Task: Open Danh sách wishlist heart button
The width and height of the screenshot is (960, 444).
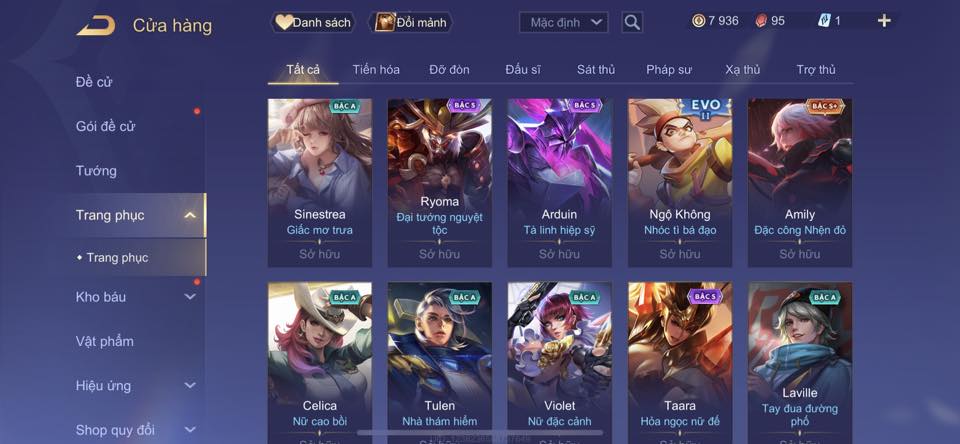Action: click(x=313, y=23)
